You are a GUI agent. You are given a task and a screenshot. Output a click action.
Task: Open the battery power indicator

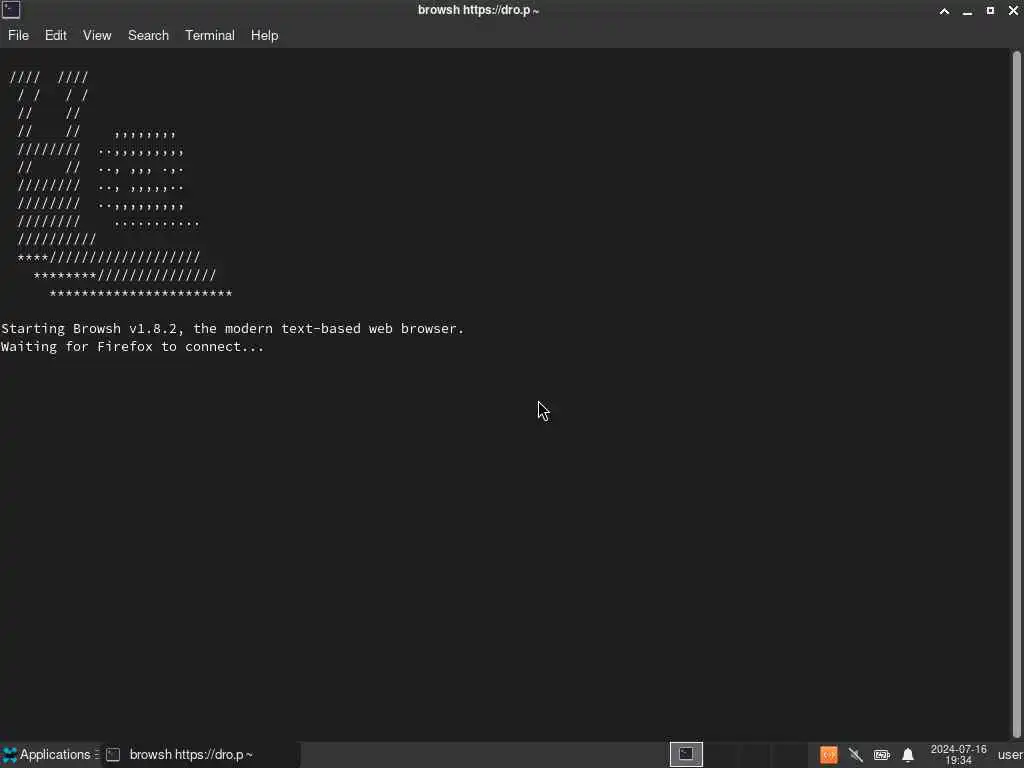pos(882,755)
